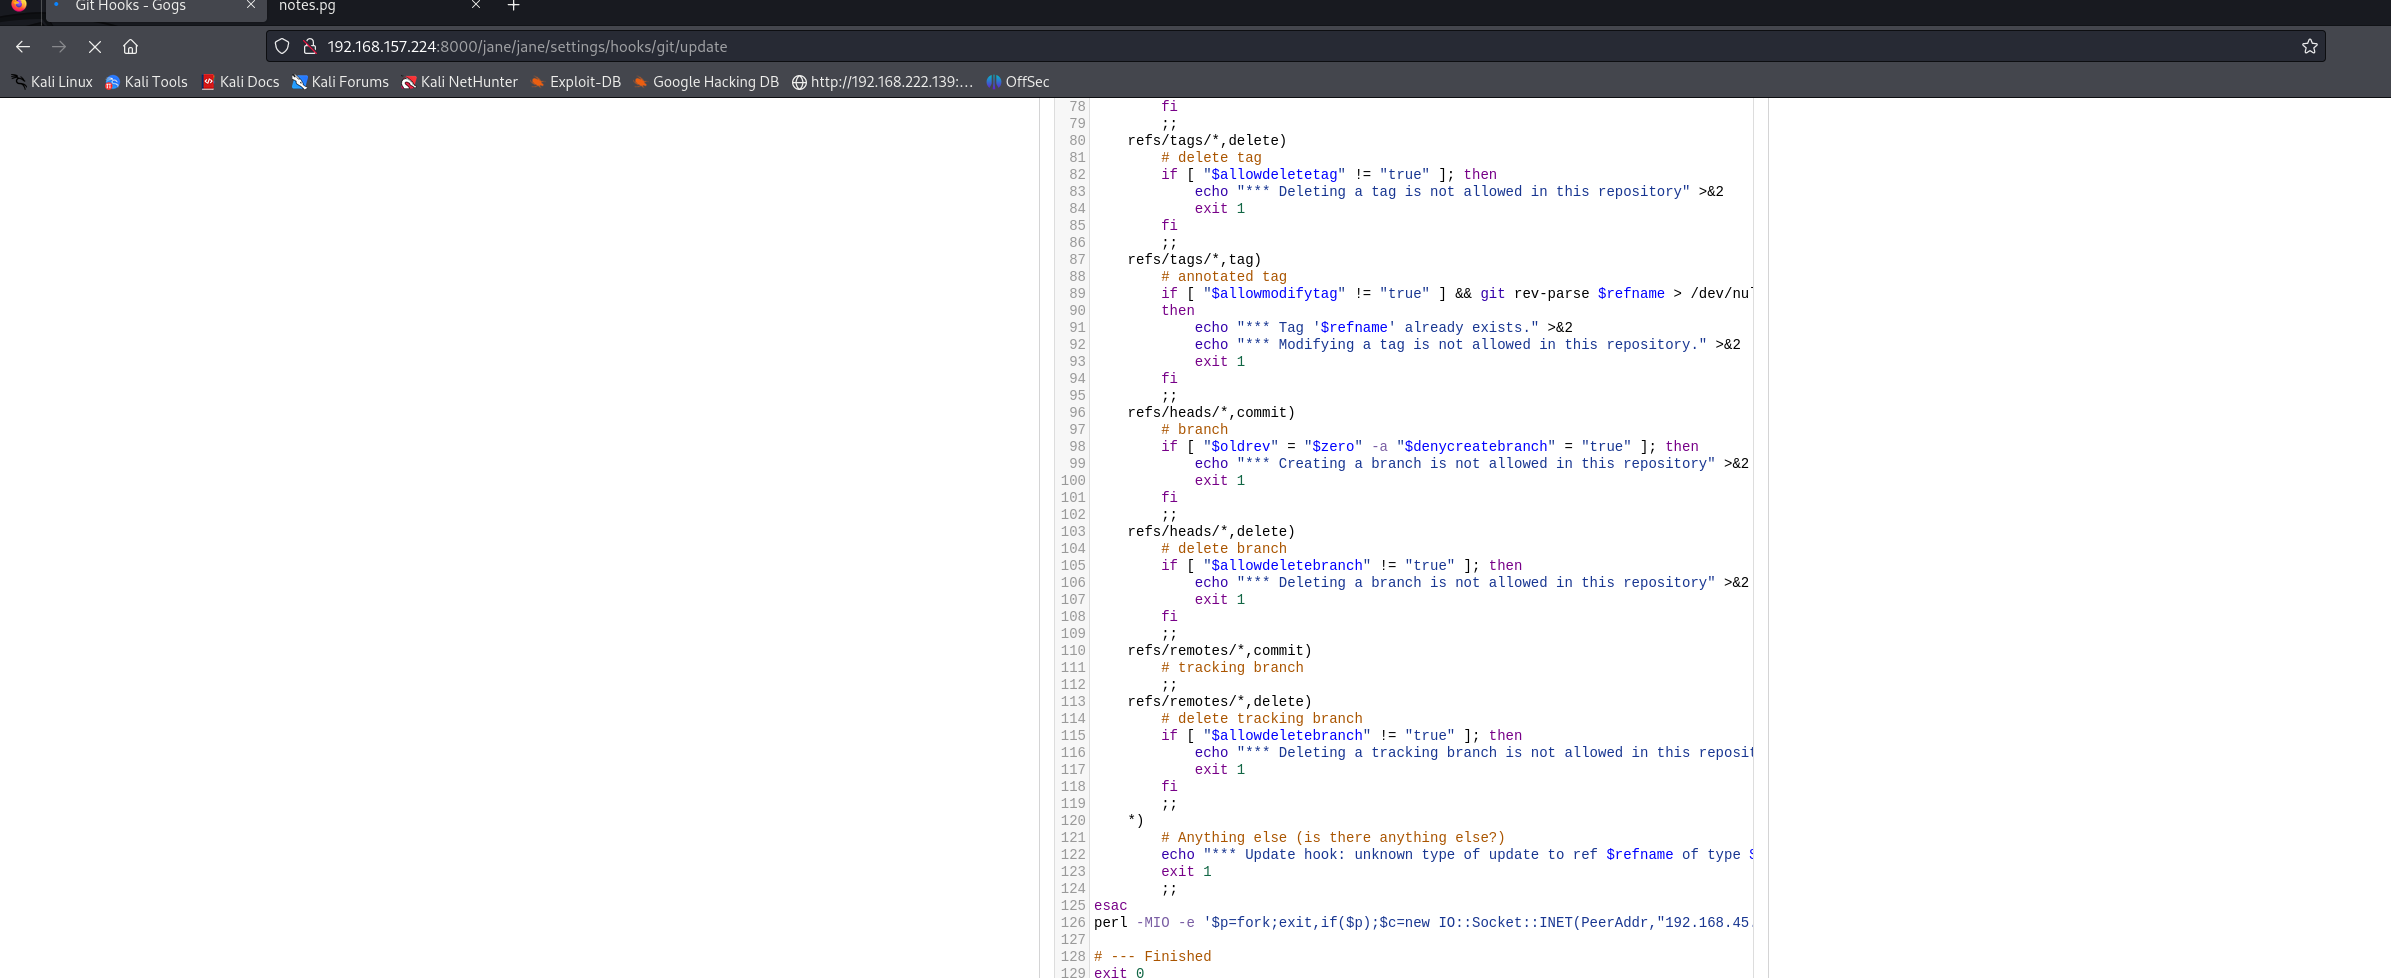Click the 'refs/tags/*,delete)' line
This screenshot has height=978, width=2391.
point(1207,141)
